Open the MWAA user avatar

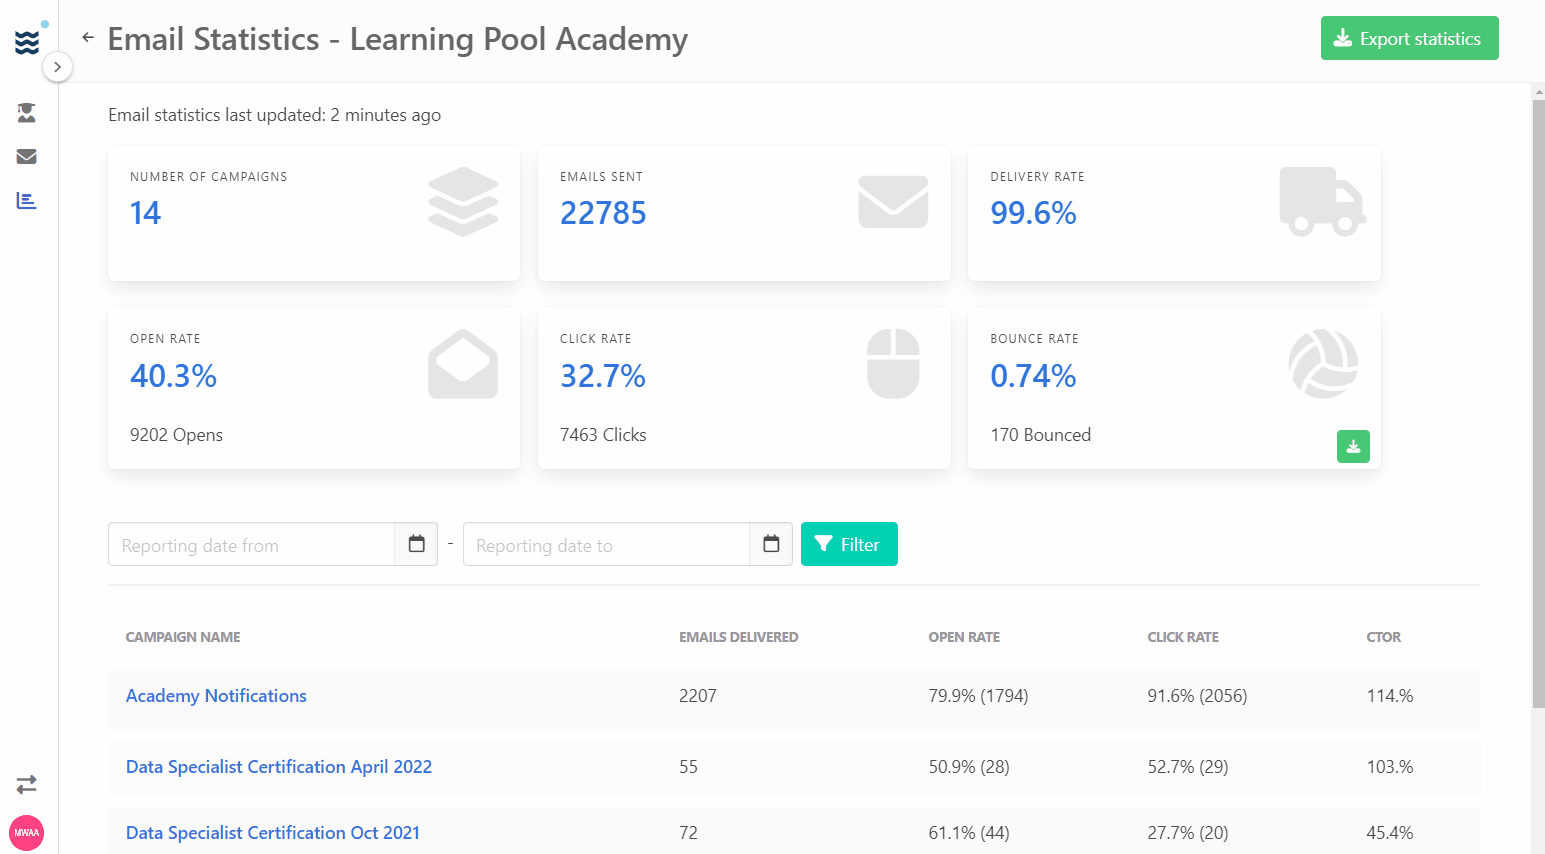27,832
